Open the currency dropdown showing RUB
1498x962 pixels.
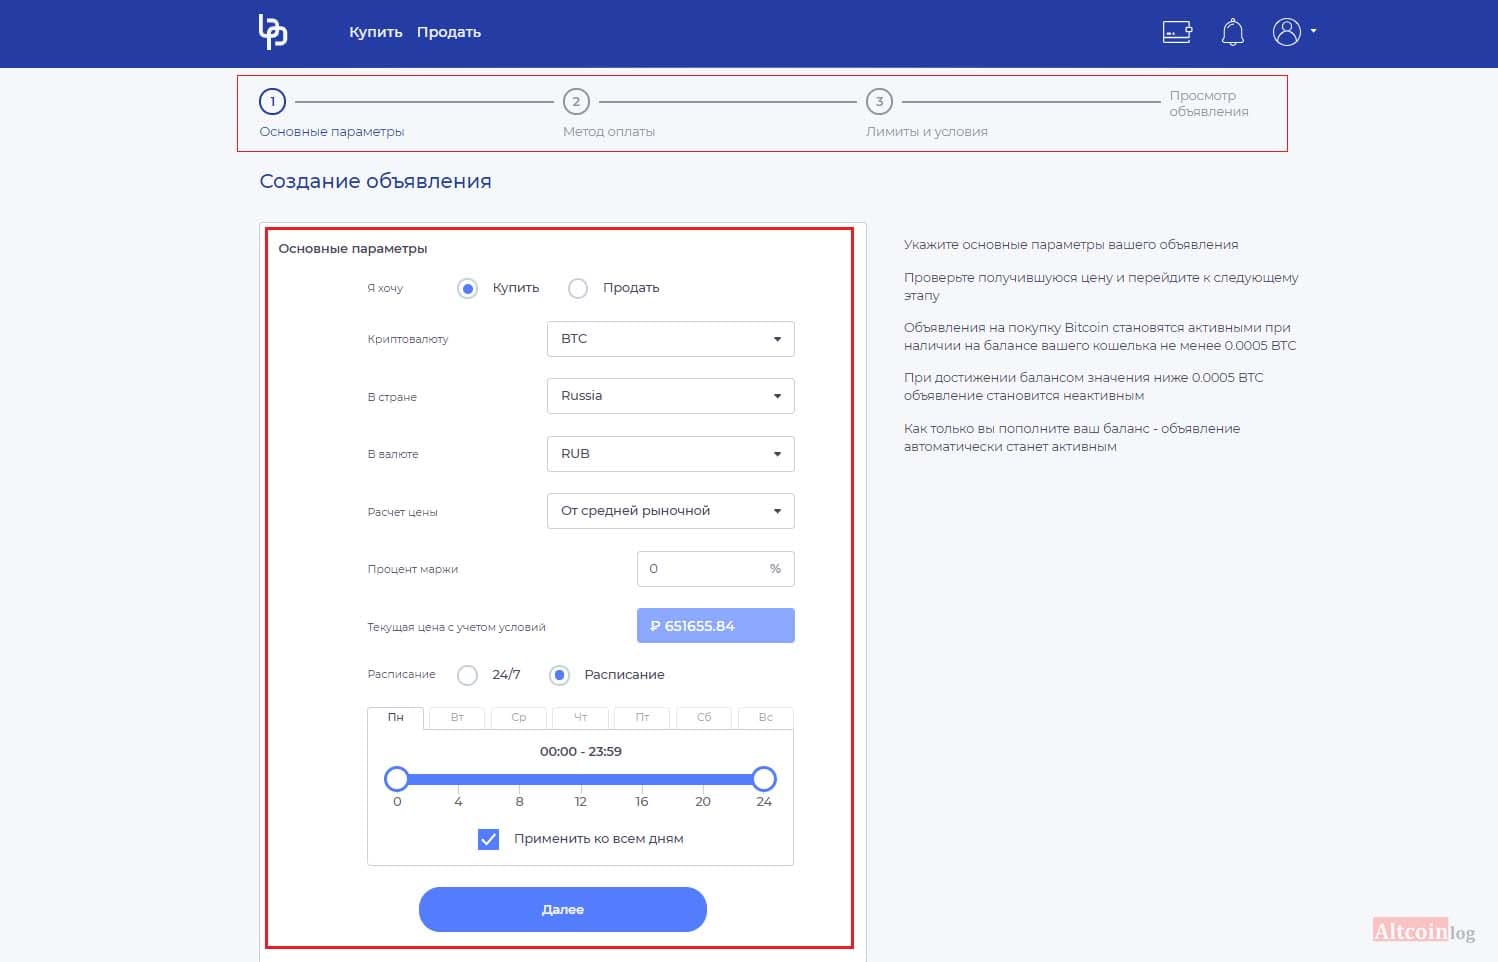coord(671,454)
